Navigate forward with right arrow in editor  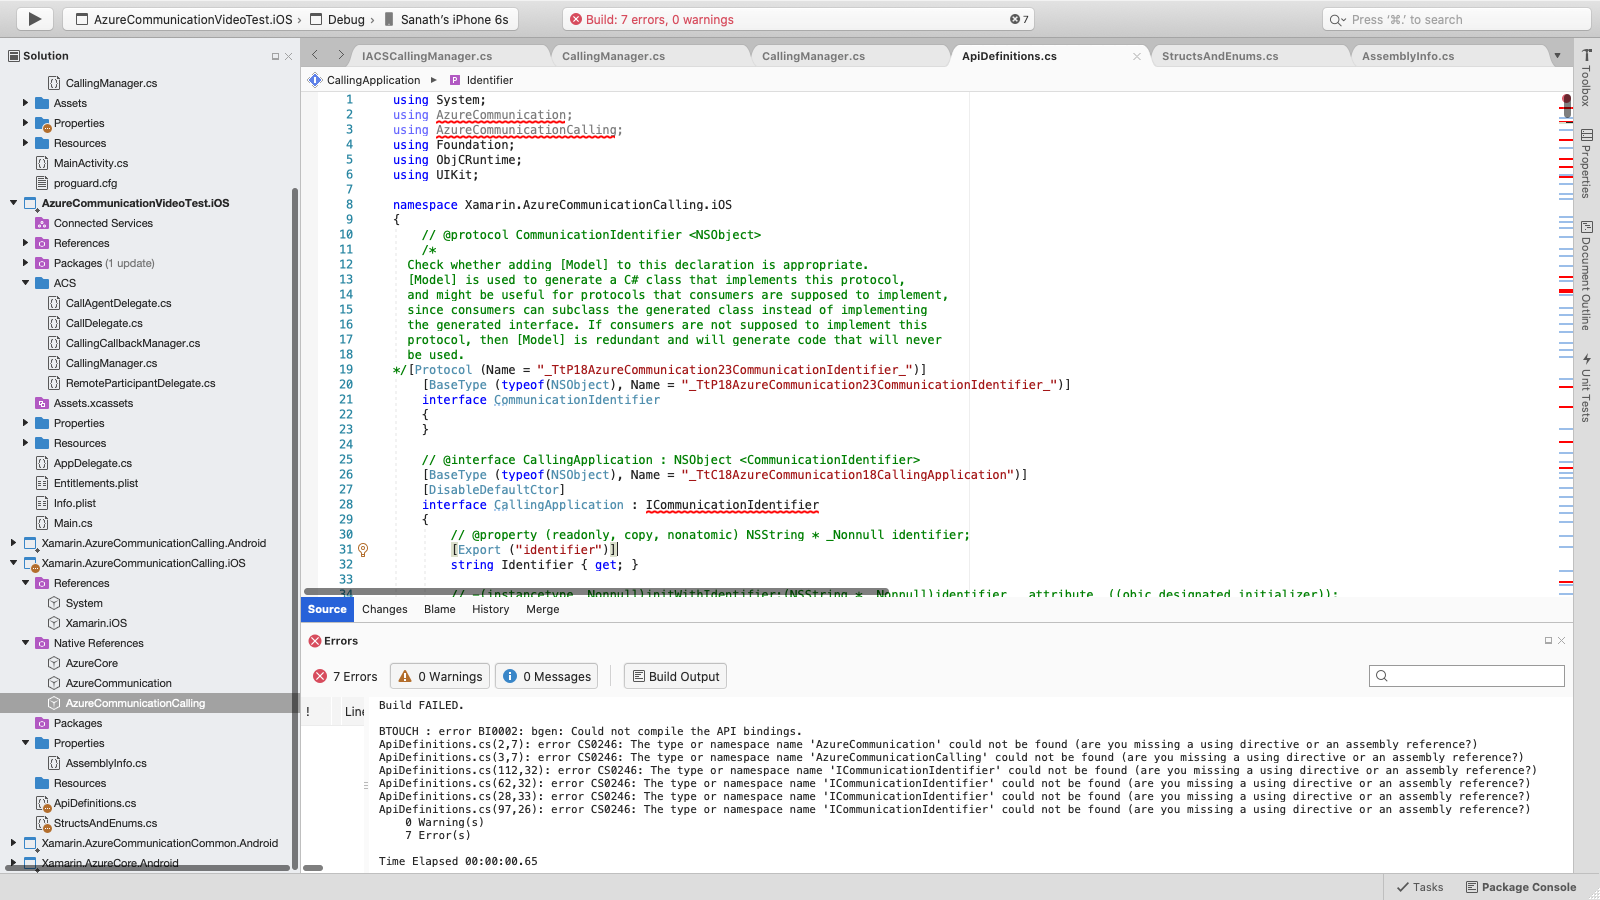point(340,56)
